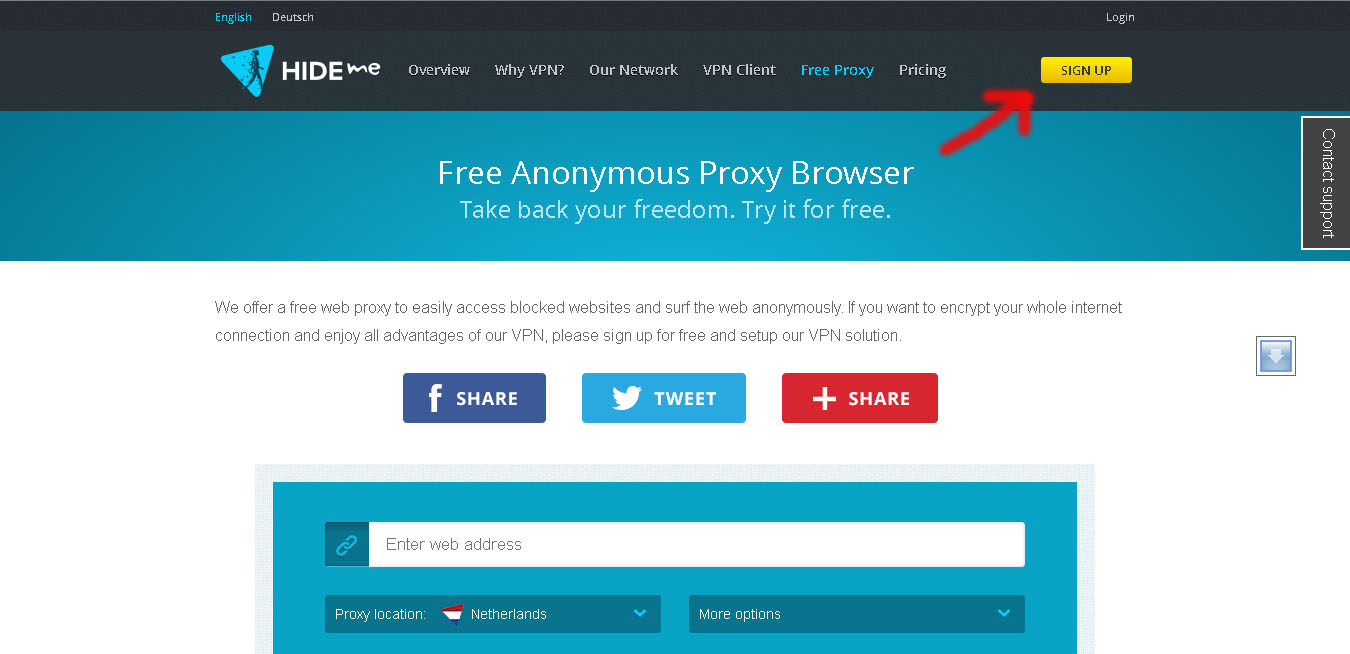1350x654 pixels.
Task: Switch language to Deutsch
Action: point(293,17)
